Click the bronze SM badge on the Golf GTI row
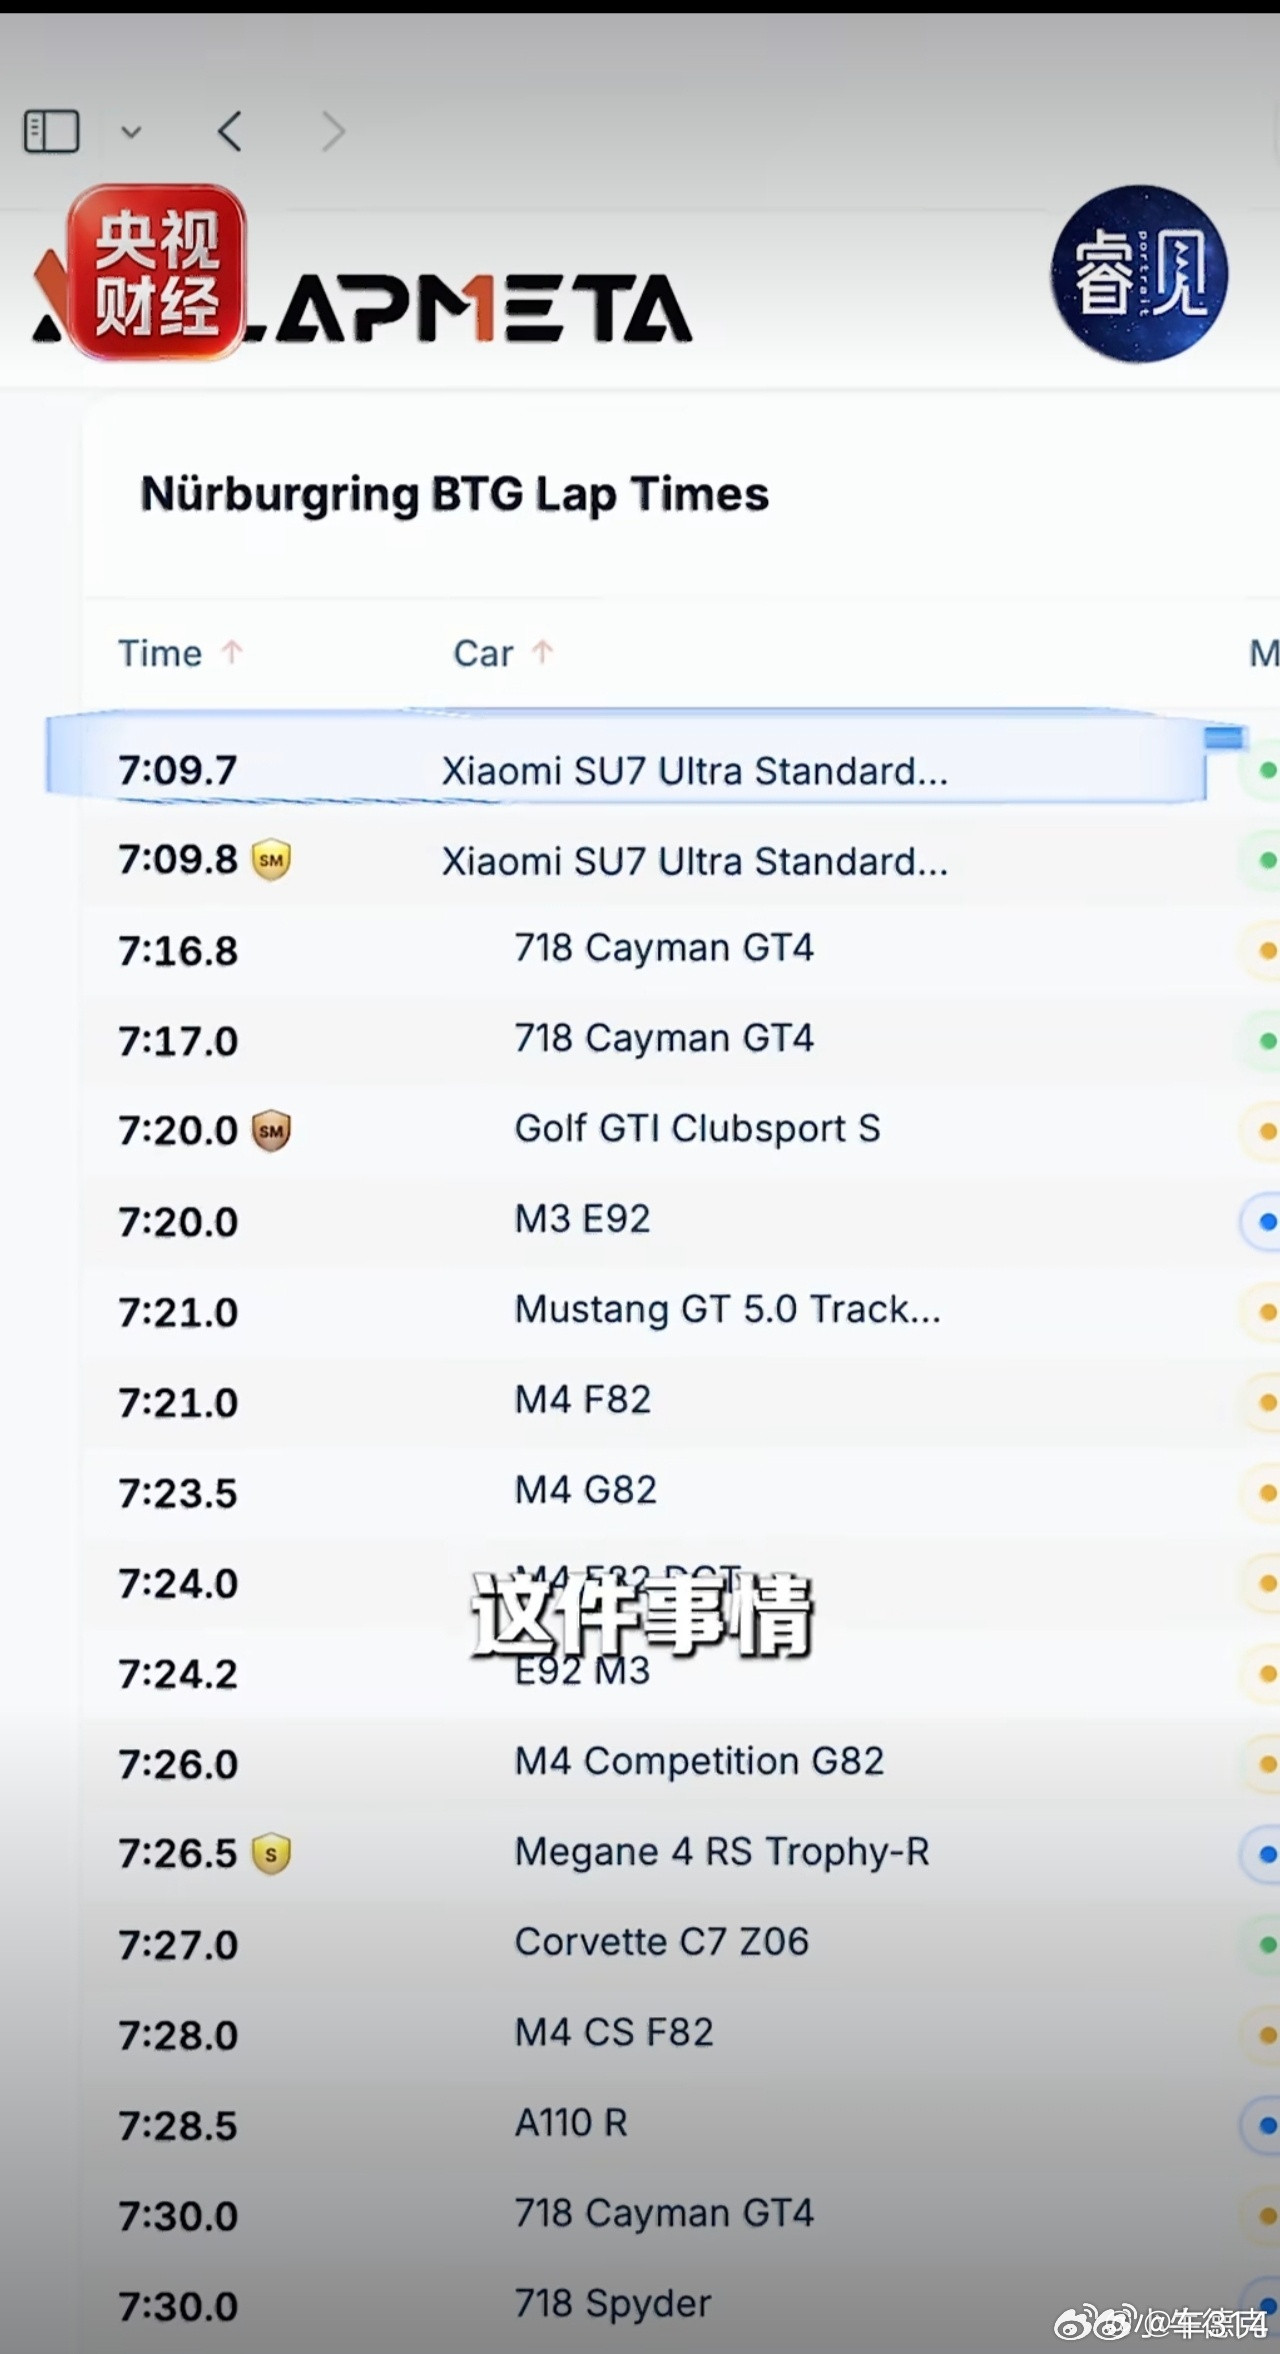 (271, 1131)
